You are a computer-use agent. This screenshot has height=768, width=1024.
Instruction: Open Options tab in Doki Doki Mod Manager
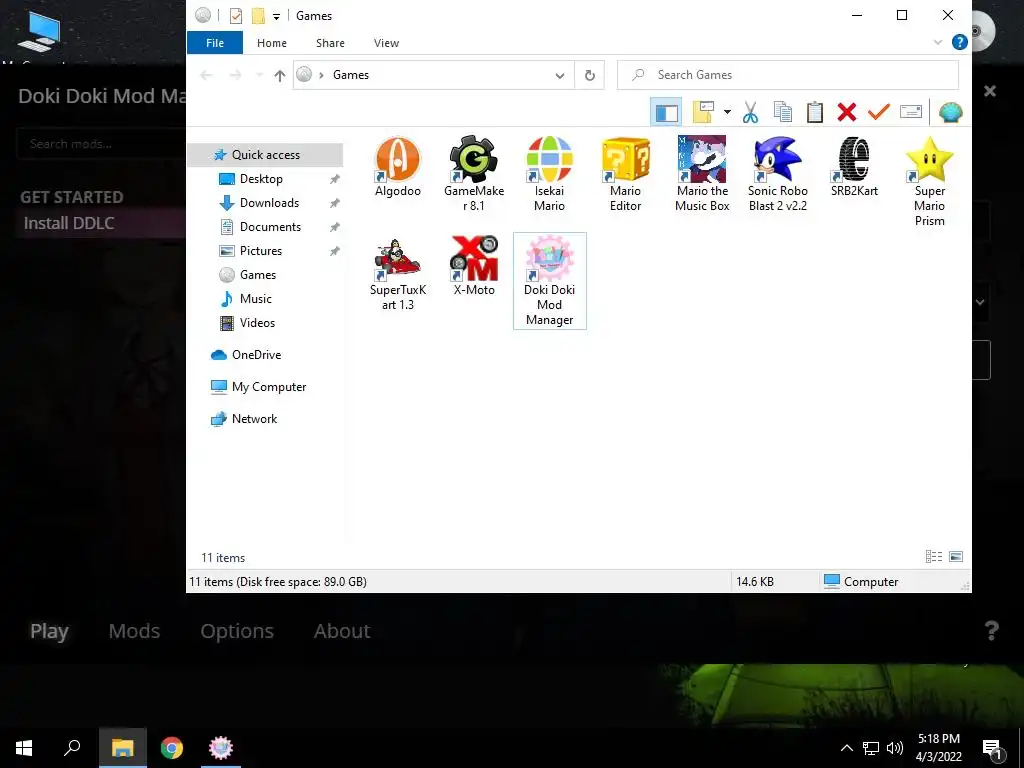237,631
